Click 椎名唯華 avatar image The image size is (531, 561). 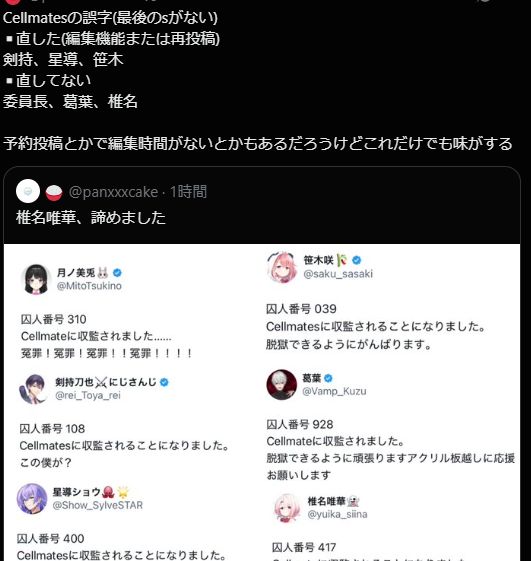click(287, 508)
